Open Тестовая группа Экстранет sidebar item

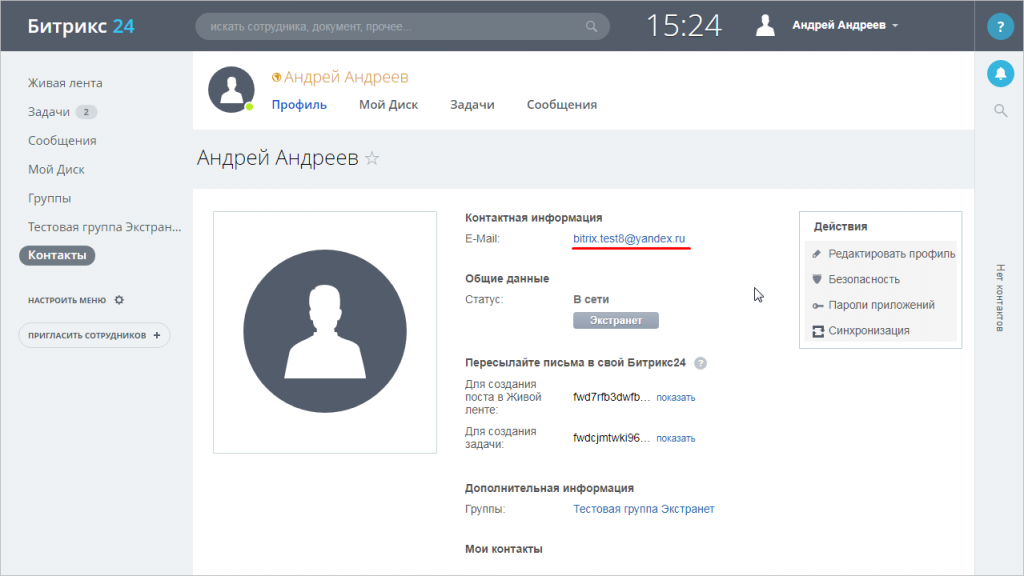[x=104, y=227]
